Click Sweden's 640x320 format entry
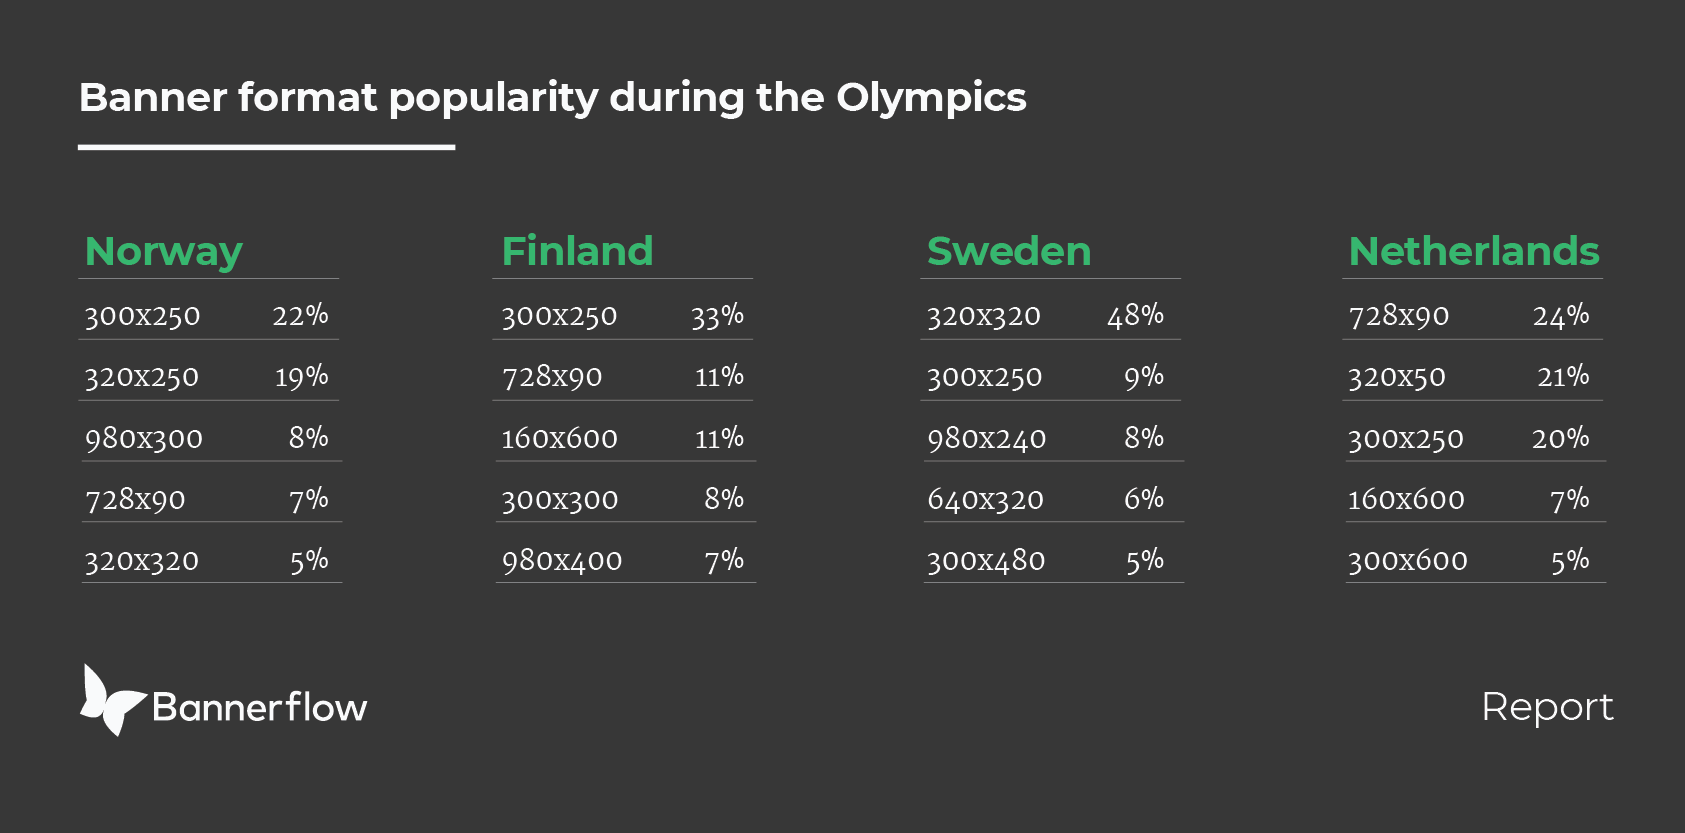 pyautogui.click(x=986, y=499)
